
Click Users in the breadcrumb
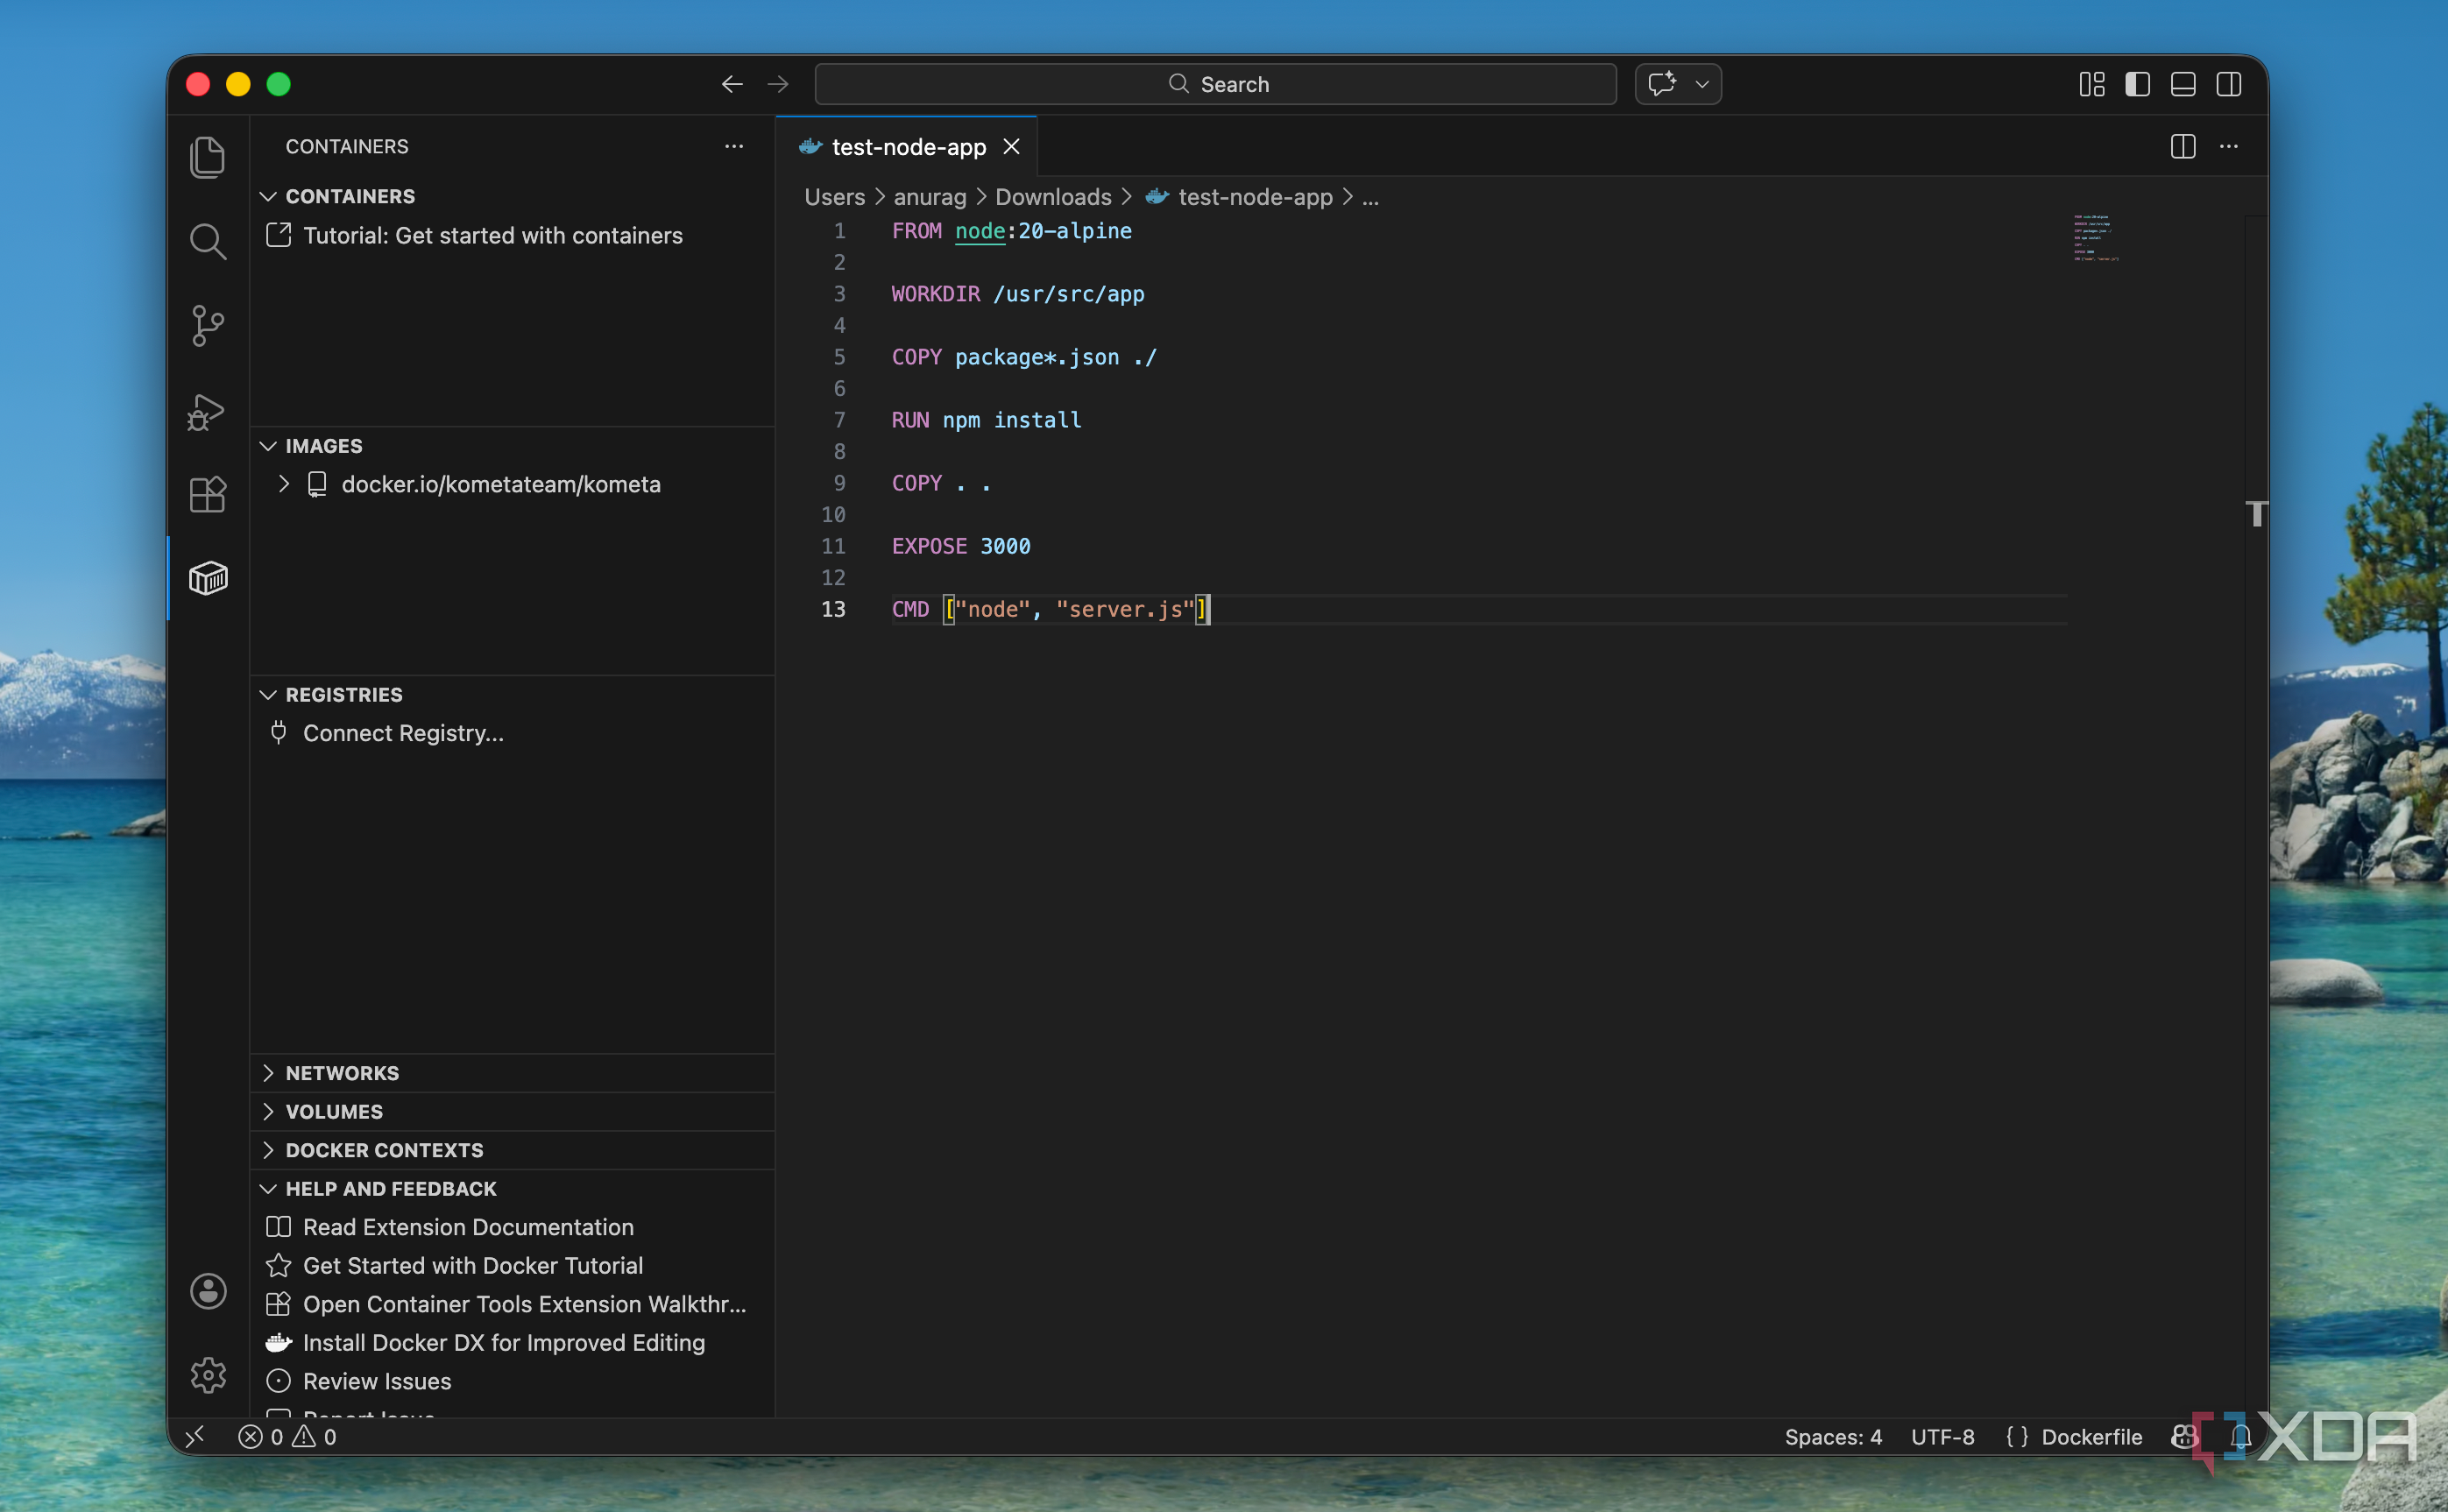coord(835,197)
